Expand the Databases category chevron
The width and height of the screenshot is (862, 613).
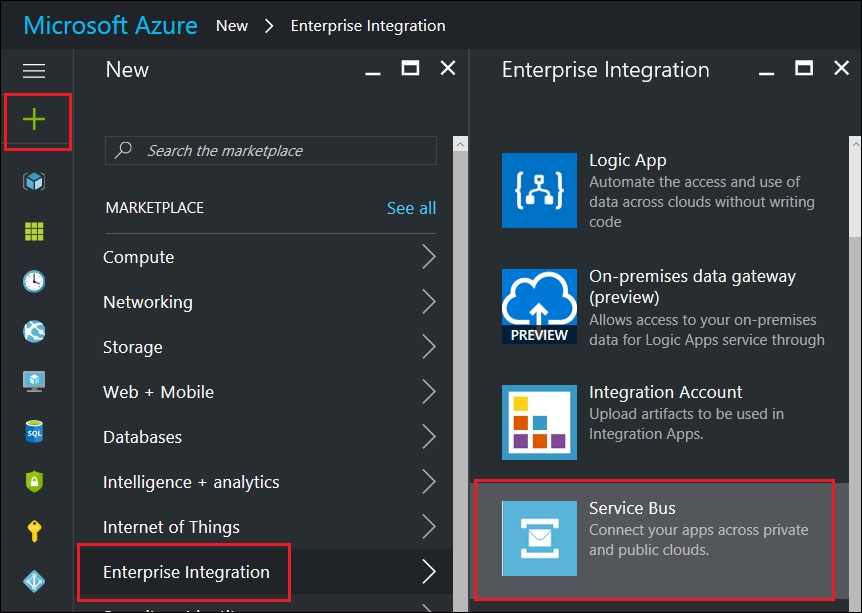429,437
